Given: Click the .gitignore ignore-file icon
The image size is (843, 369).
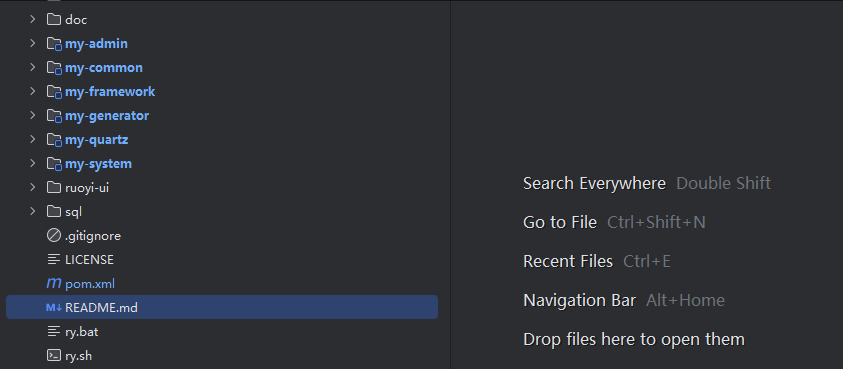Looking at the screenshot, I should 54,236.
